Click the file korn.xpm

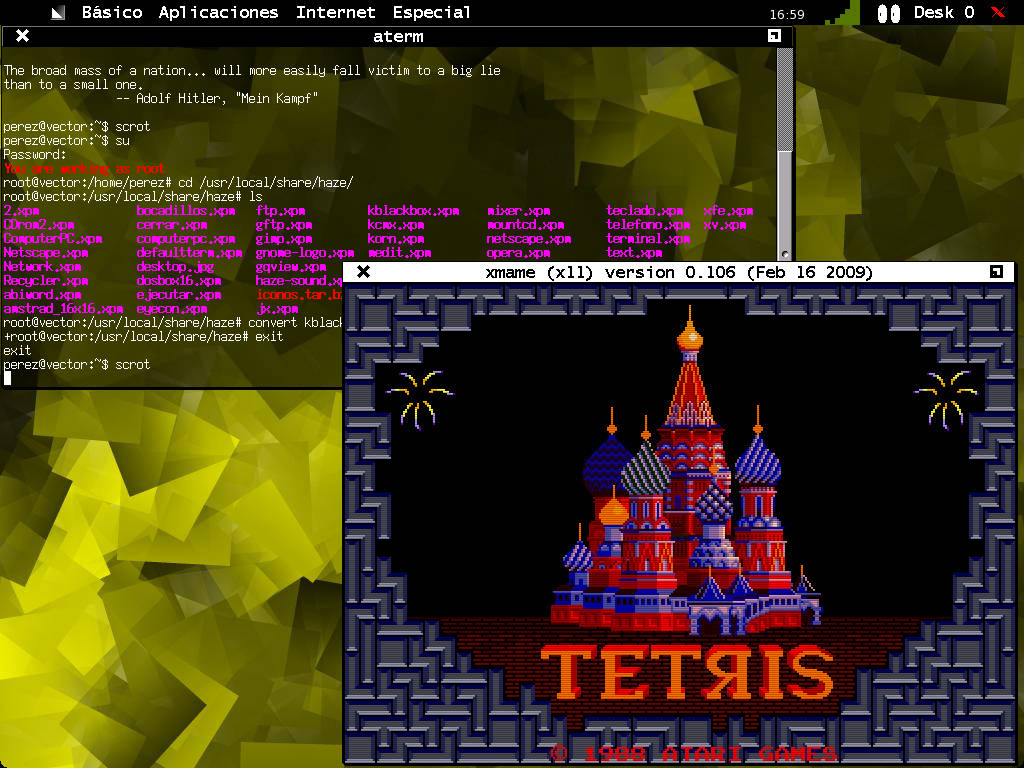tap(396, 239)
